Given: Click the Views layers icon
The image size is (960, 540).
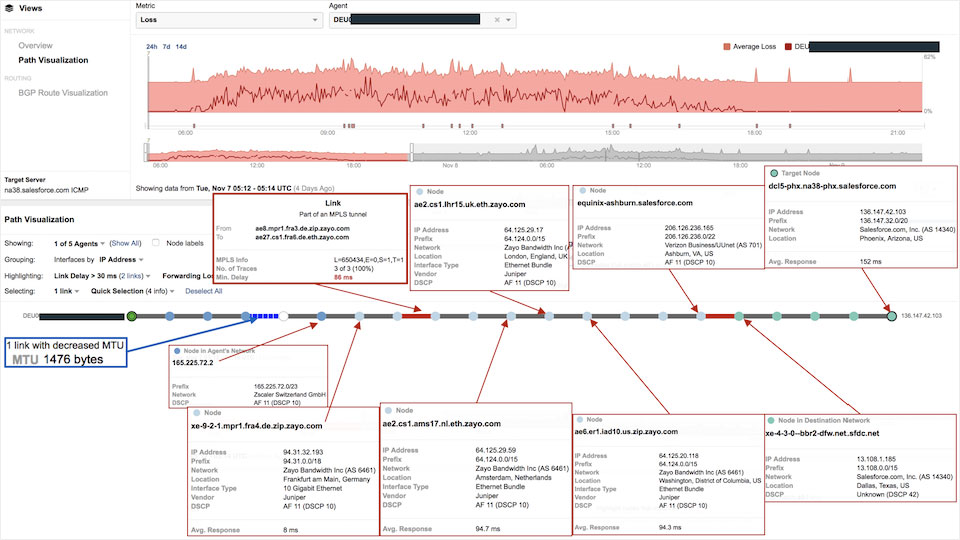Looking at the screenshot, I should click(x=10, y=8).
